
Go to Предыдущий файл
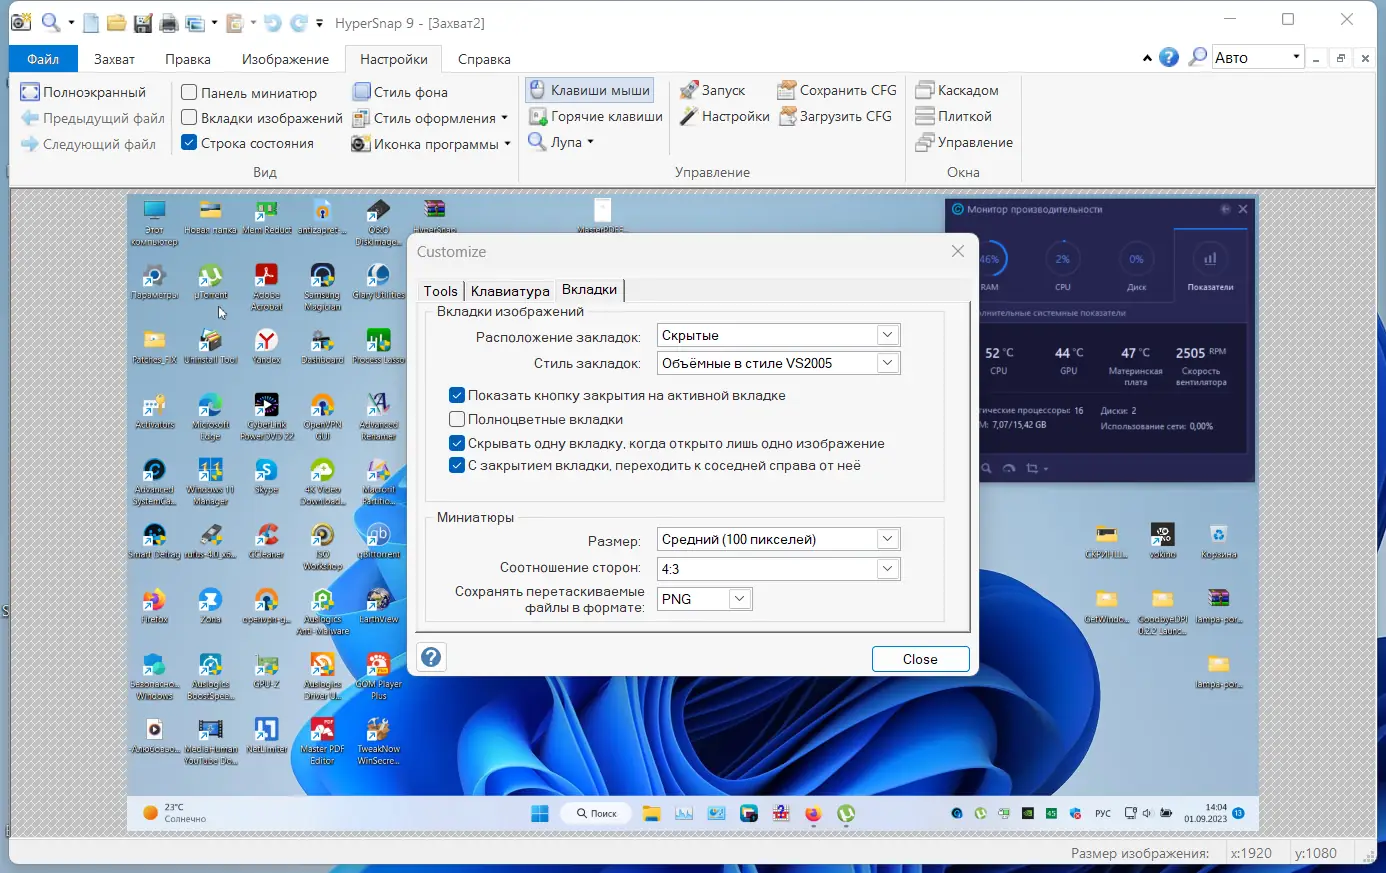coord(92,118)
